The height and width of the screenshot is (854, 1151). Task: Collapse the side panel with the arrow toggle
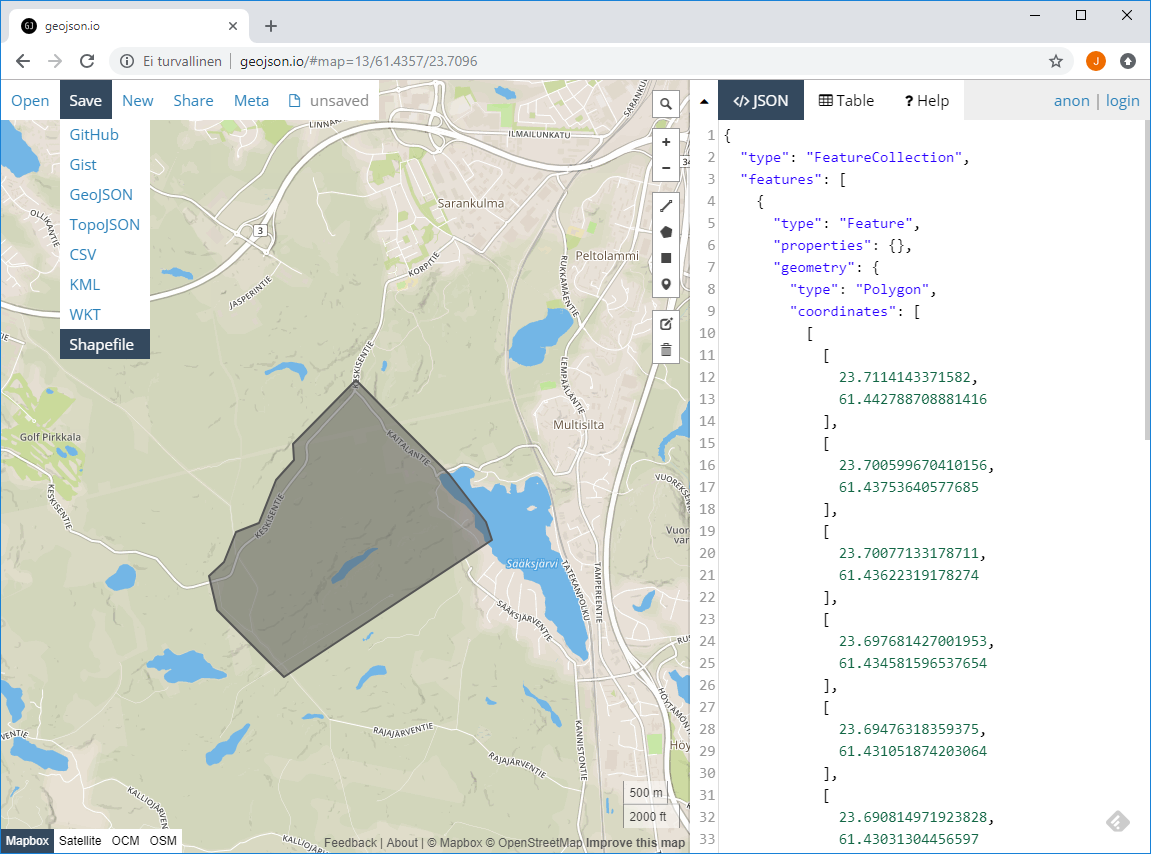[x=704, y=101]
